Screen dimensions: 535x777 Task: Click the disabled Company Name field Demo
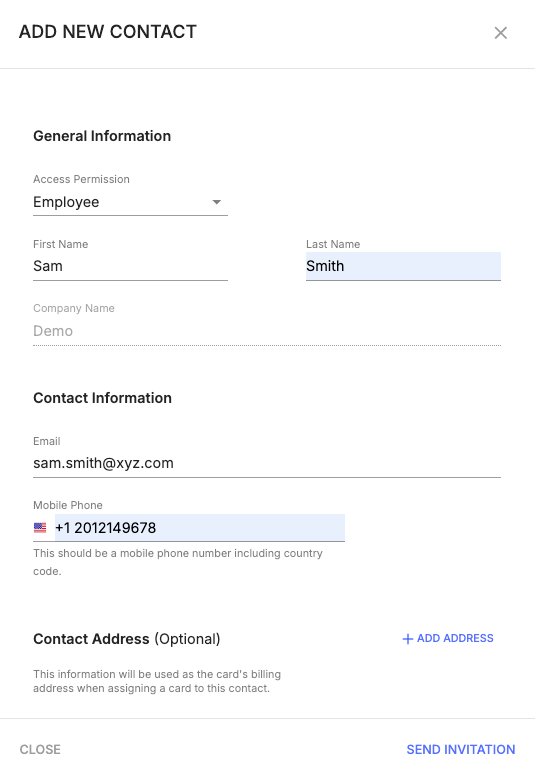pyautogui.click(x=267, y=331)
